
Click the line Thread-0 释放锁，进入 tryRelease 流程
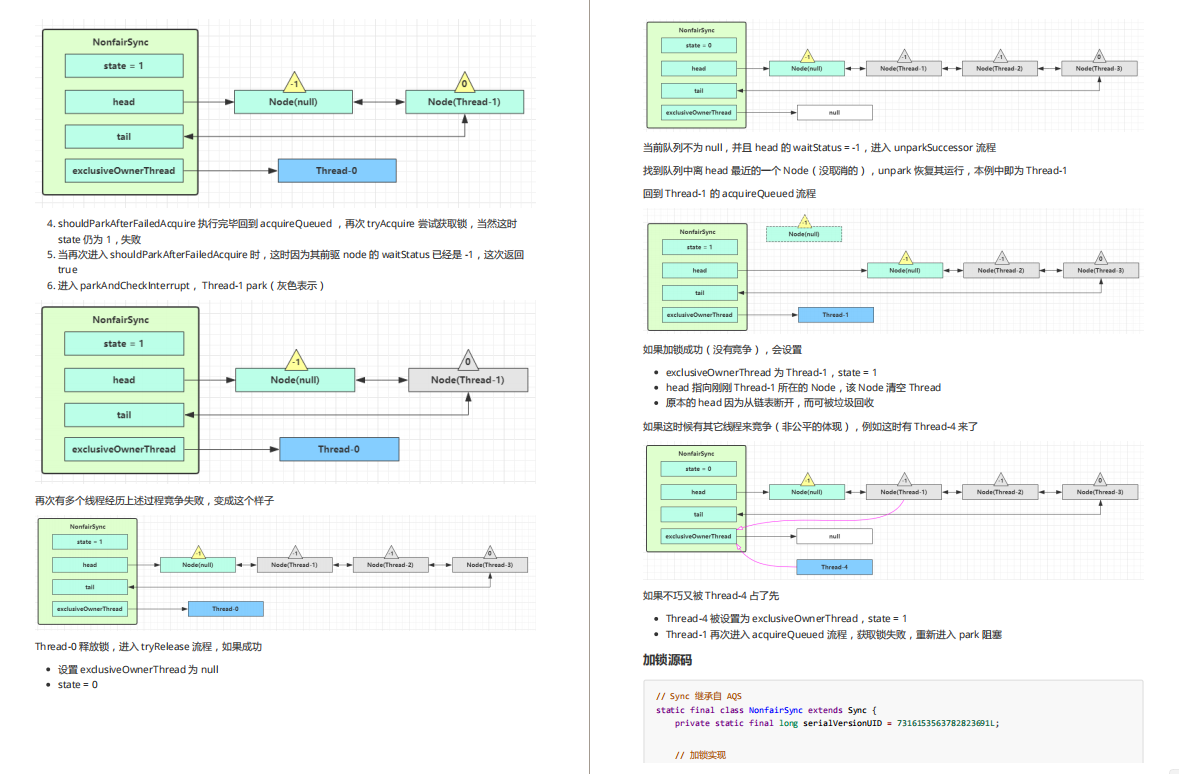(x=148, y=646)
